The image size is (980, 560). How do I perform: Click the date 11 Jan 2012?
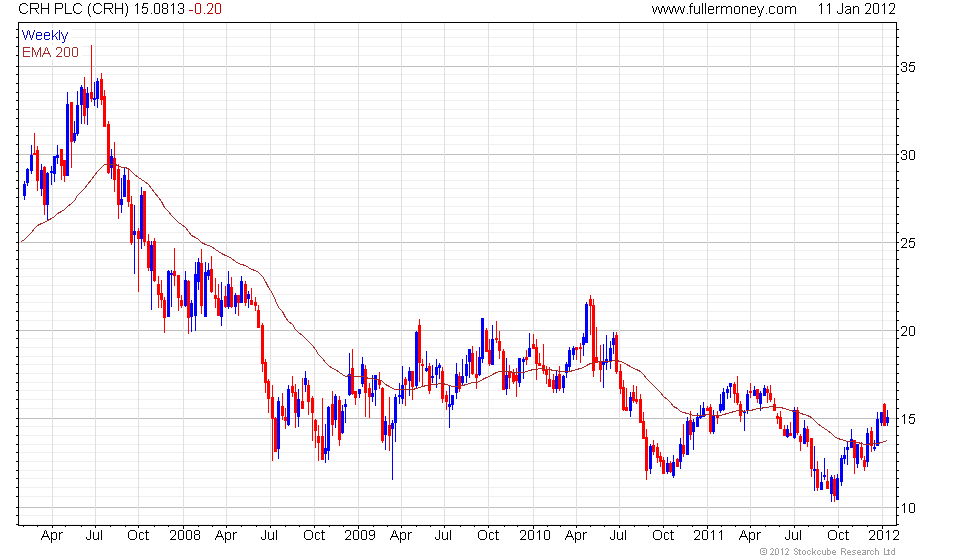856,9
